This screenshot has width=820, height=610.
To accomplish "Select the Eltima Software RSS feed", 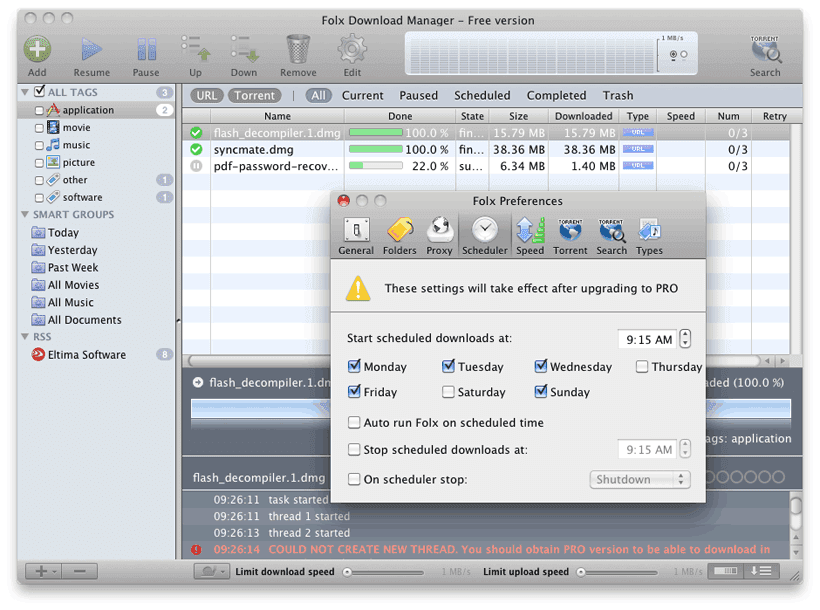I will pos(84,354).
